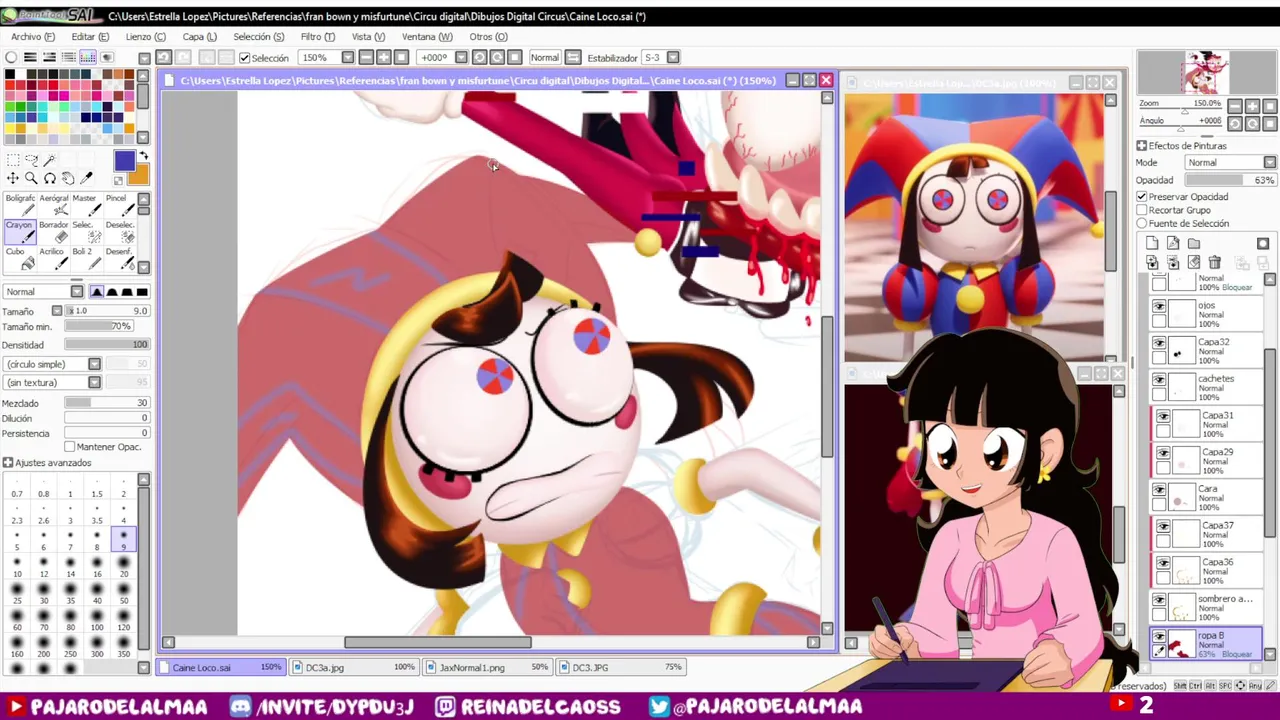
Task: Swap foreground and background colors
Action: point(143,157)
